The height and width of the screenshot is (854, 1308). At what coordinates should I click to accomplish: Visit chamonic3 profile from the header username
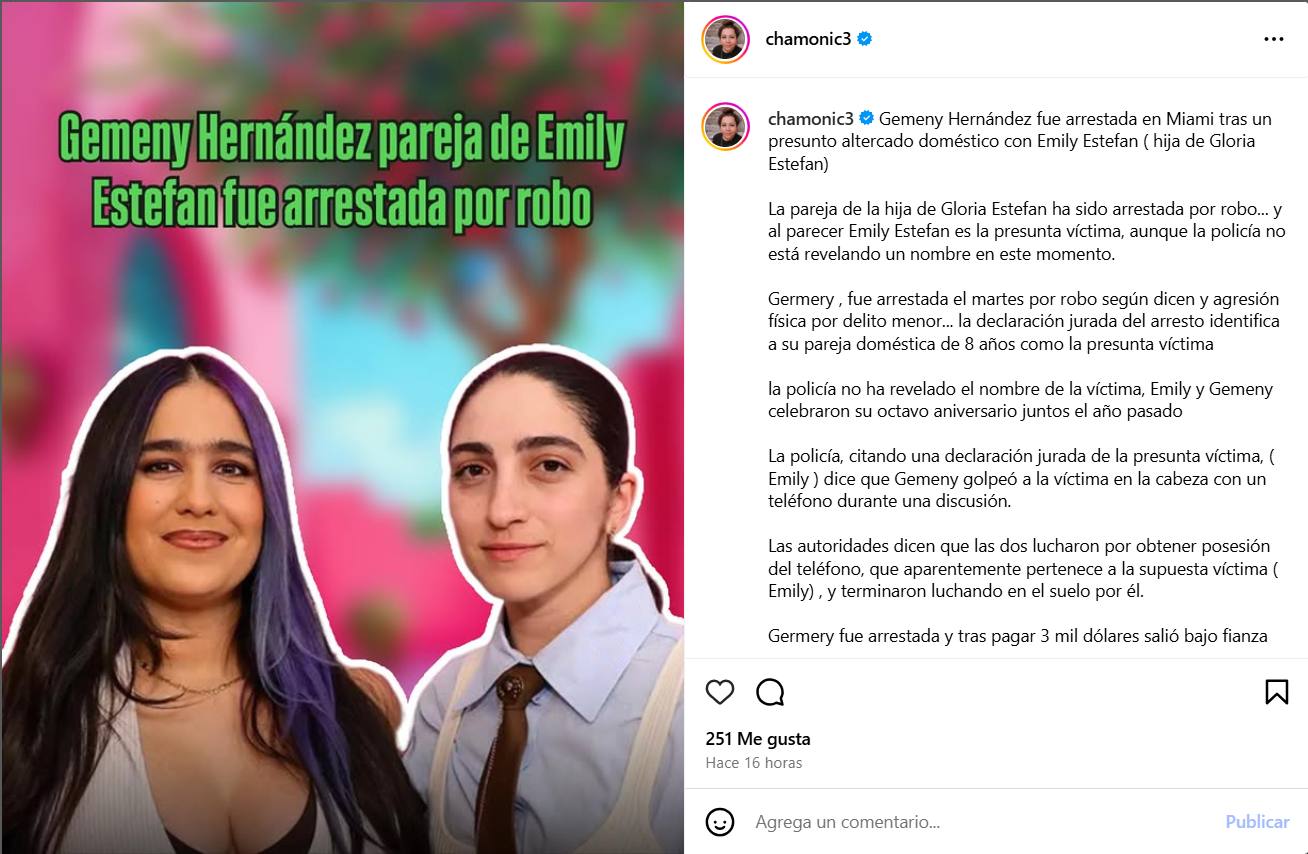point(809,39)
